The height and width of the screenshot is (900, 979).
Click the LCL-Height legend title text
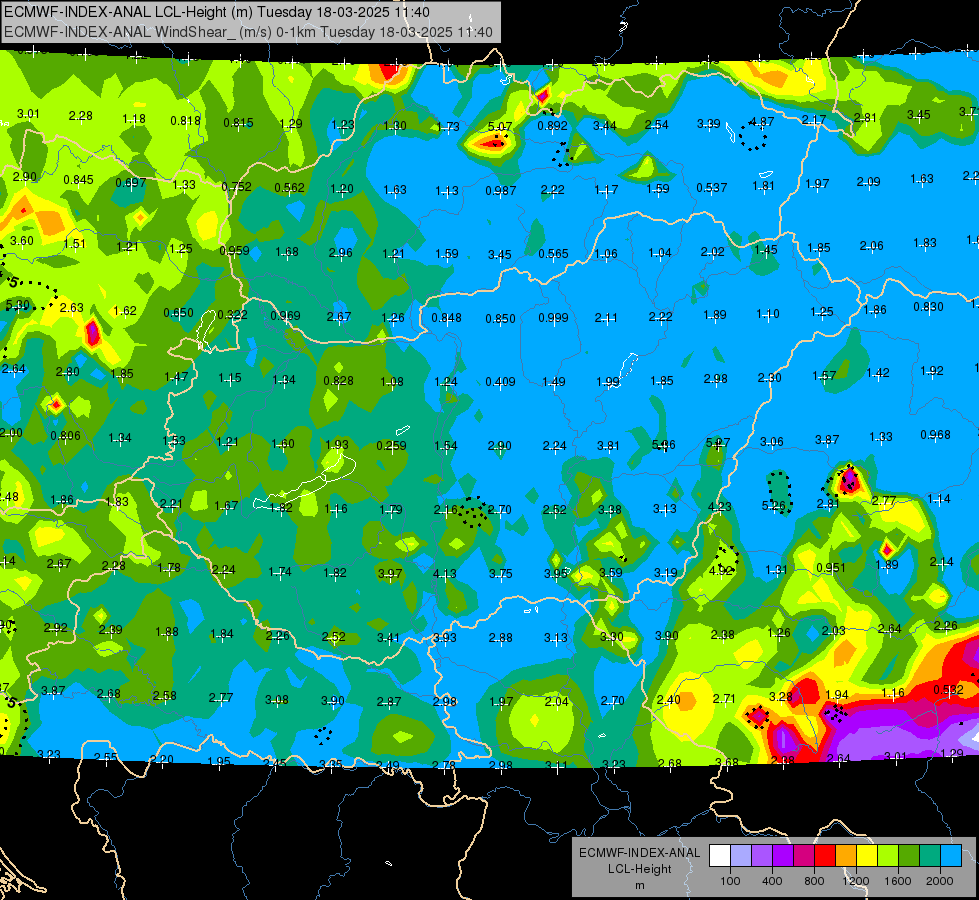tap(639, 869)
